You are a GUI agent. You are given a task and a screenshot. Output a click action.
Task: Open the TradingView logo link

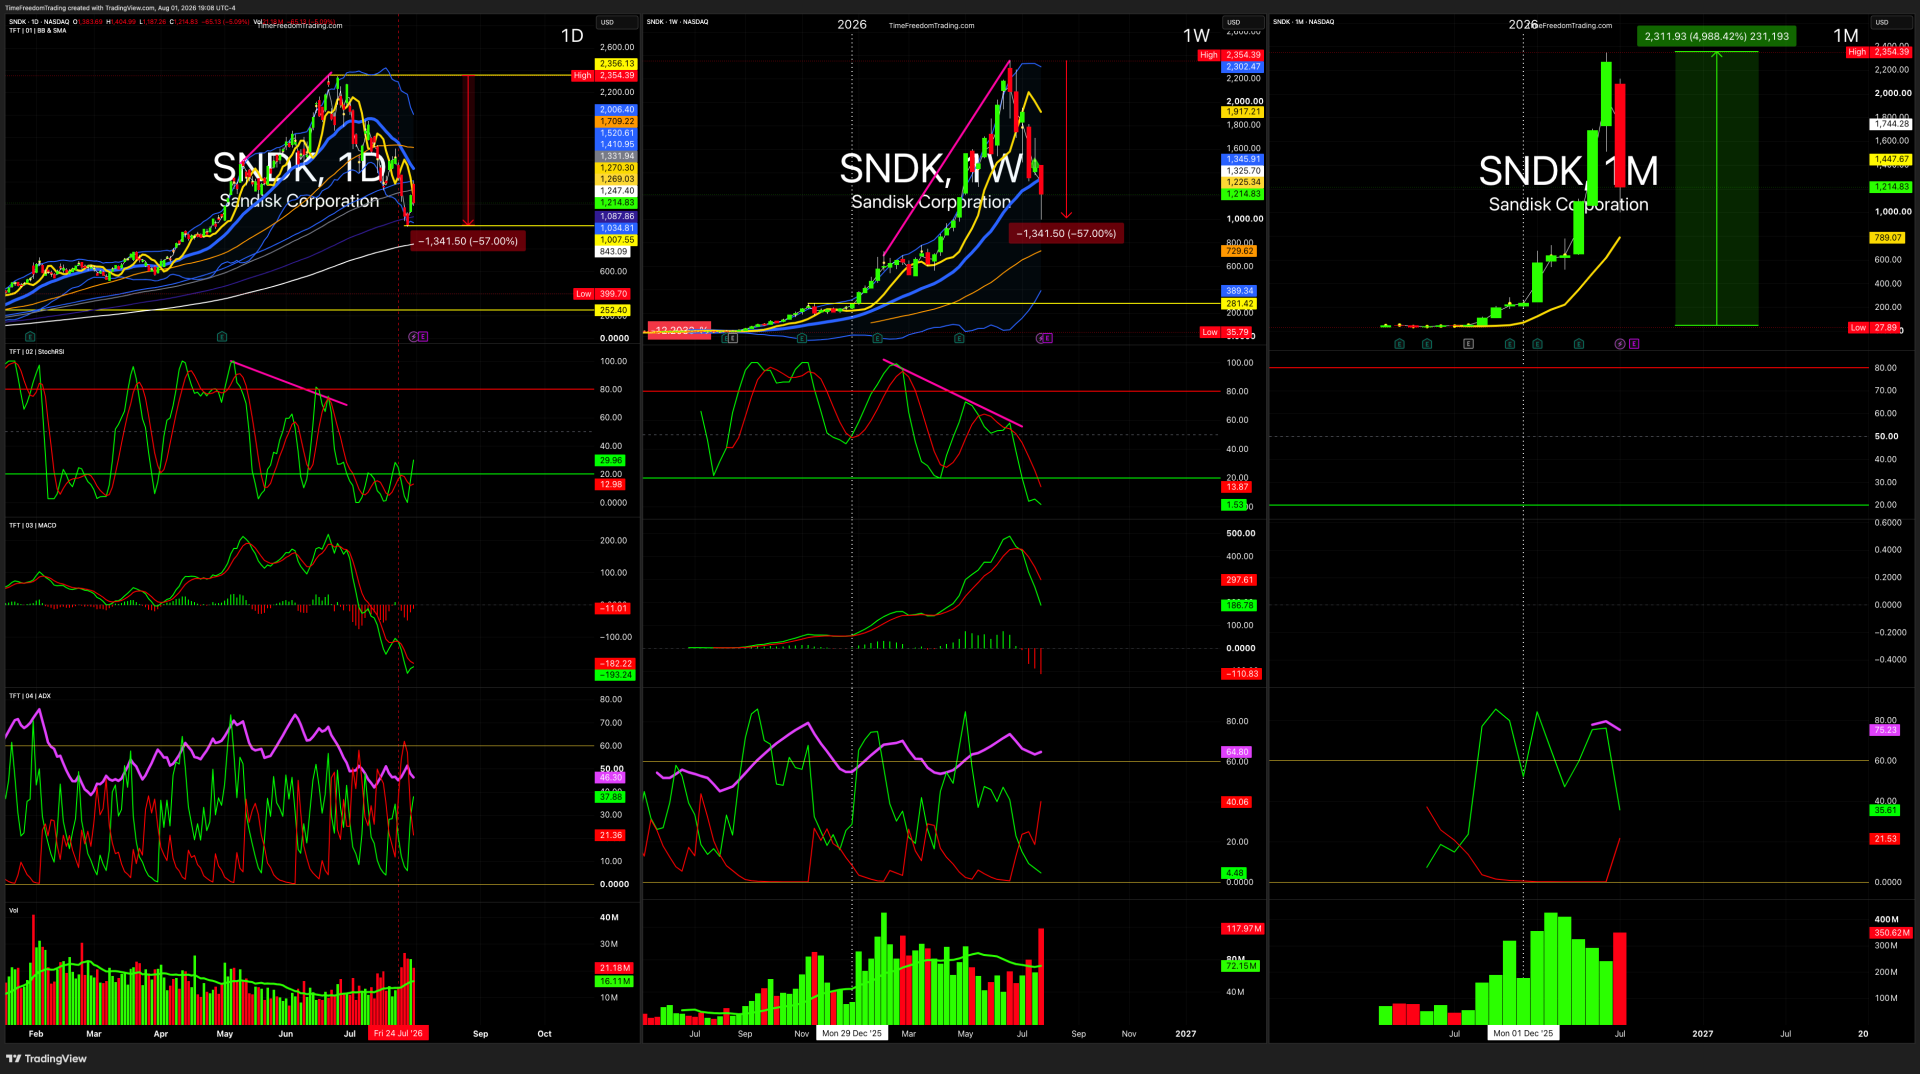click(47, 1058)
